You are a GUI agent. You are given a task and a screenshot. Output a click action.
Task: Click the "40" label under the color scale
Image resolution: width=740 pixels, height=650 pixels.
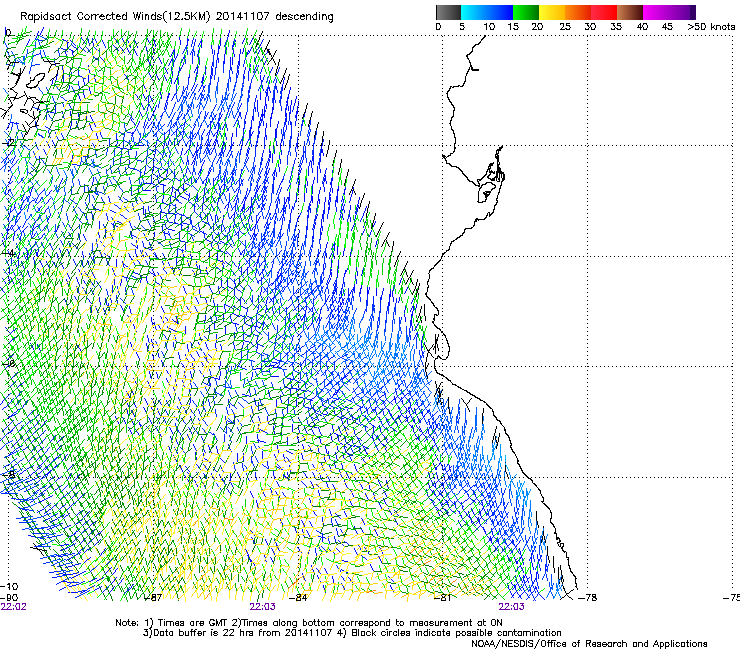coord(642,27)
